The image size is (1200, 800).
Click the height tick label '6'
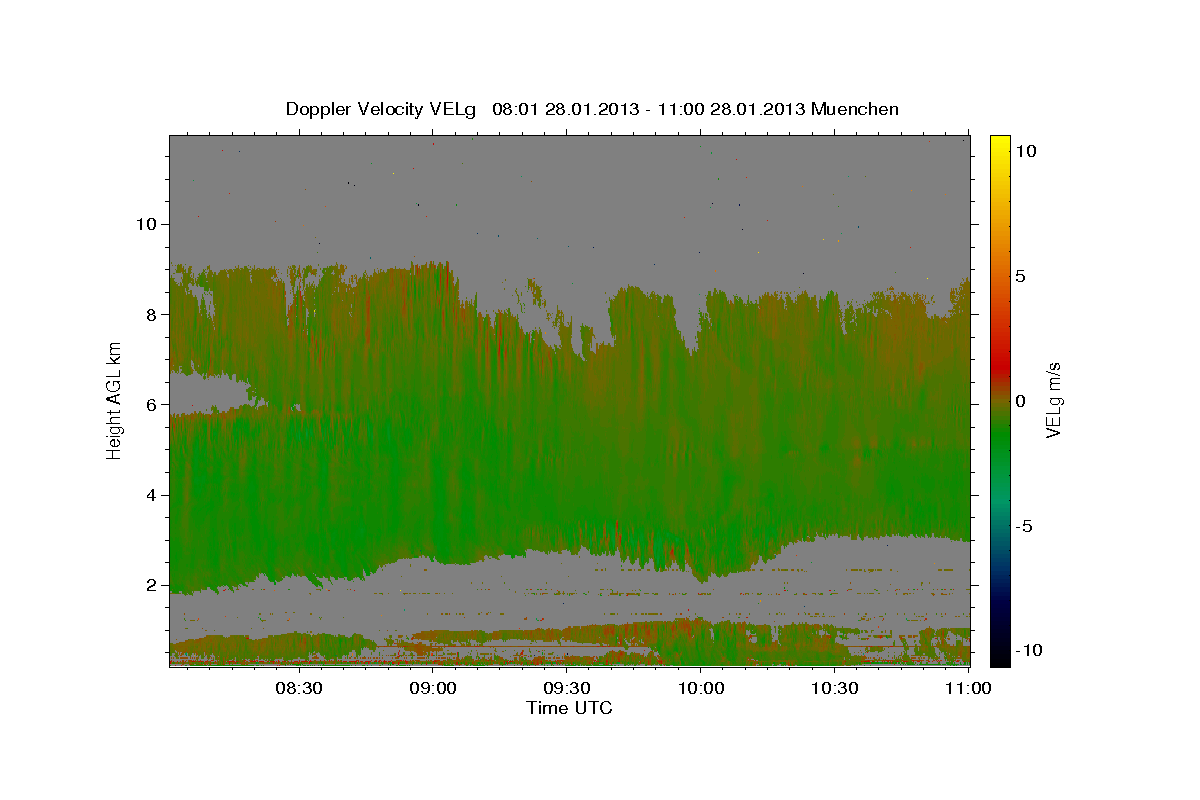coord(153,405)
